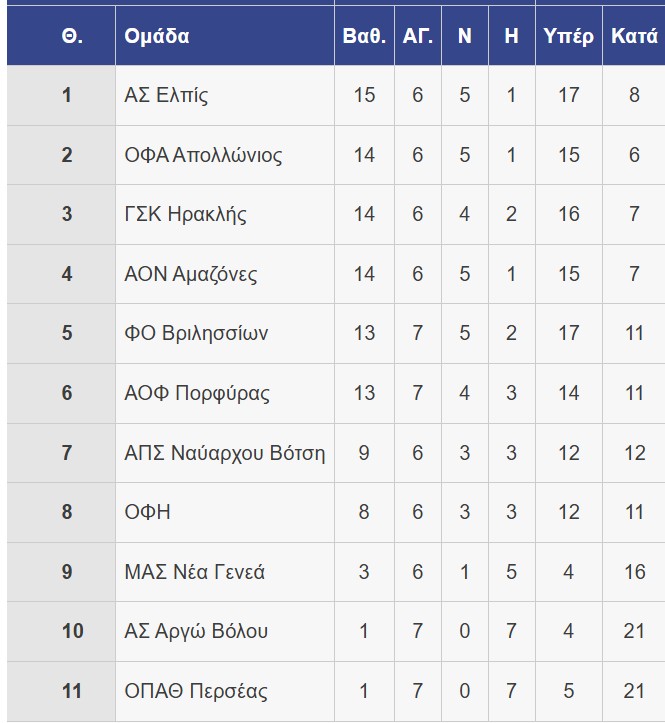The width and height of the screenshot is (665, 723).
Task: Open ΟΦΑ Απολλώνιος team name
Action: click(203, 155)
